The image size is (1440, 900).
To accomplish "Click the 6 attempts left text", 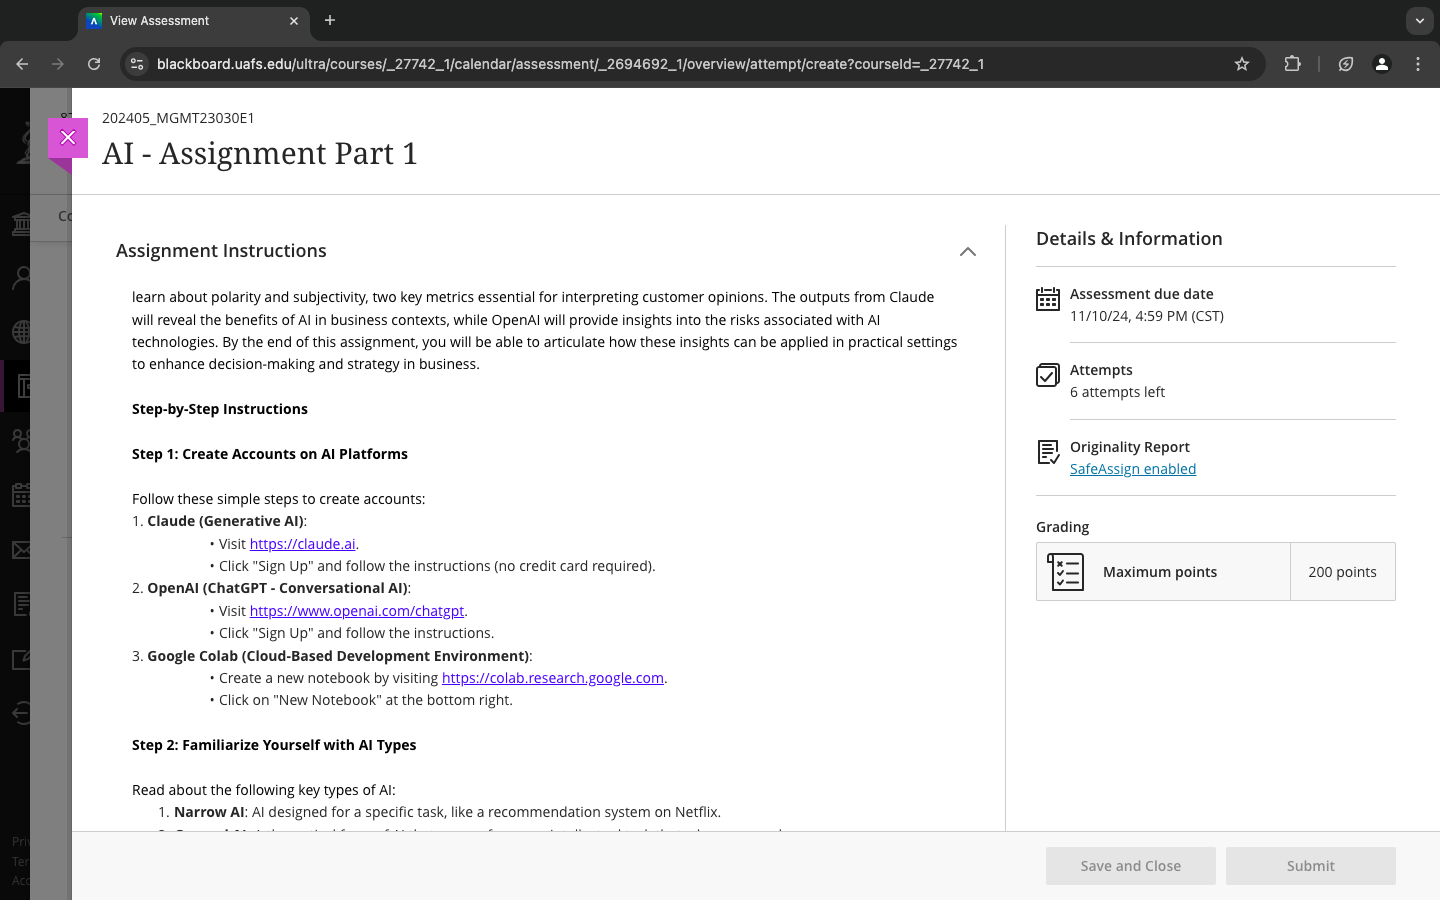I will (1117, 392).
